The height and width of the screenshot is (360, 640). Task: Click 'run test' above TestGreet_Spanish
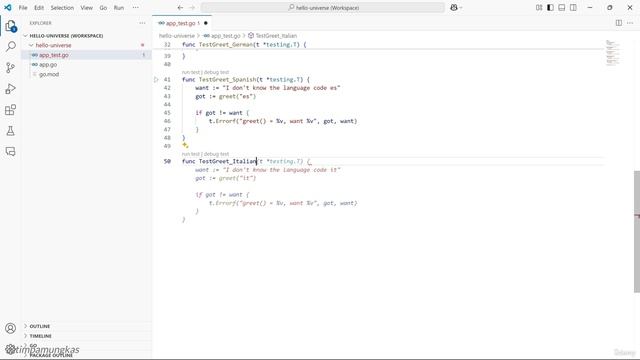pyautogui.click(x=191, y=72)
